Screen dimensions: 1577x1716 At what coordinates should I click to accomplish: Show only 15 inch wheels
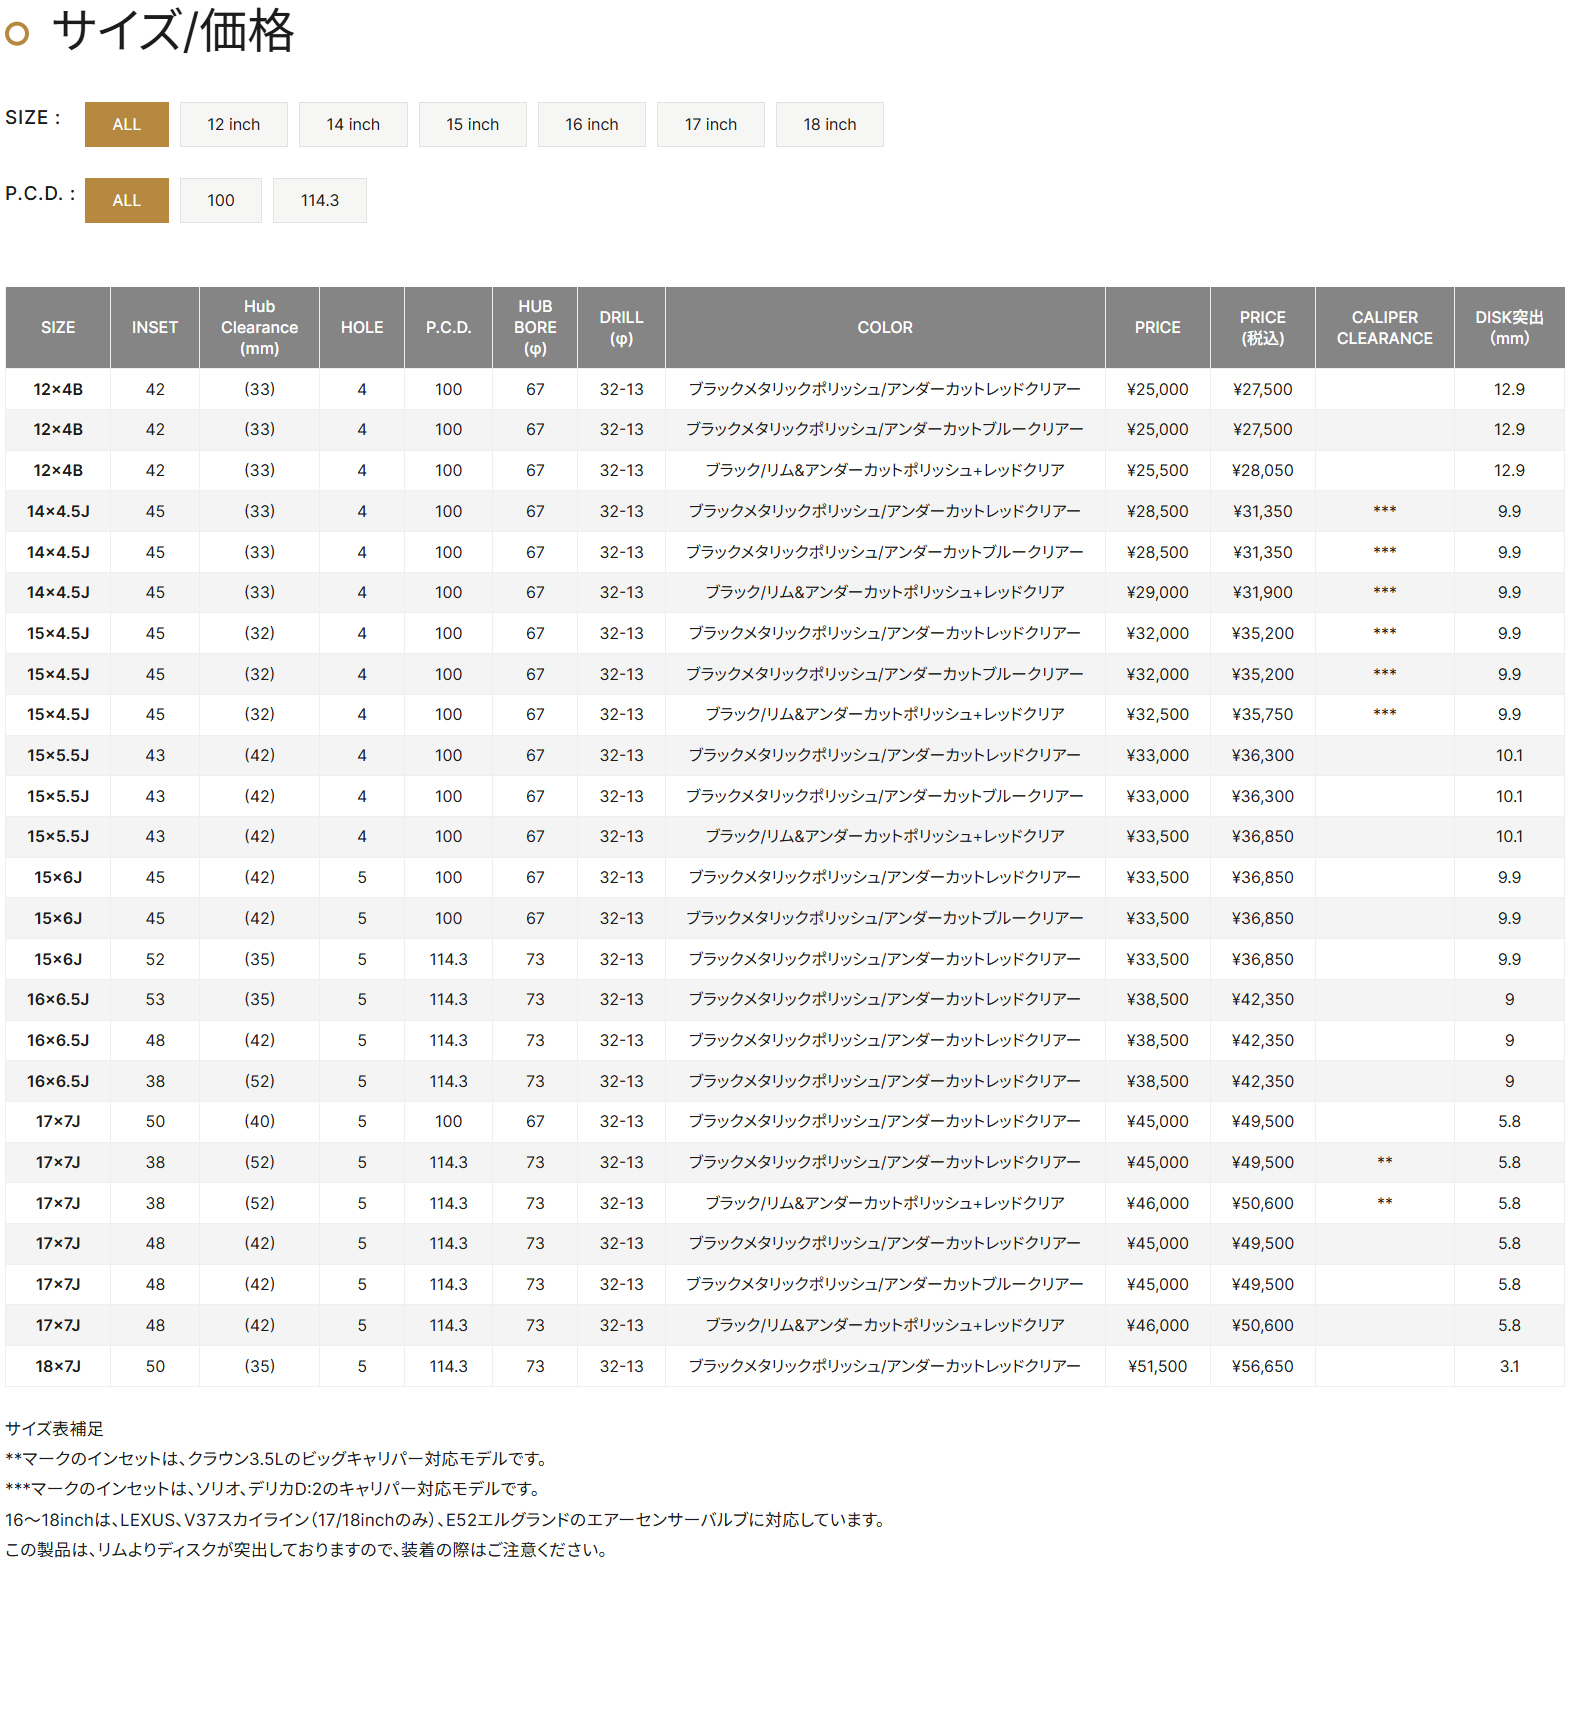(x=472, y=124)
